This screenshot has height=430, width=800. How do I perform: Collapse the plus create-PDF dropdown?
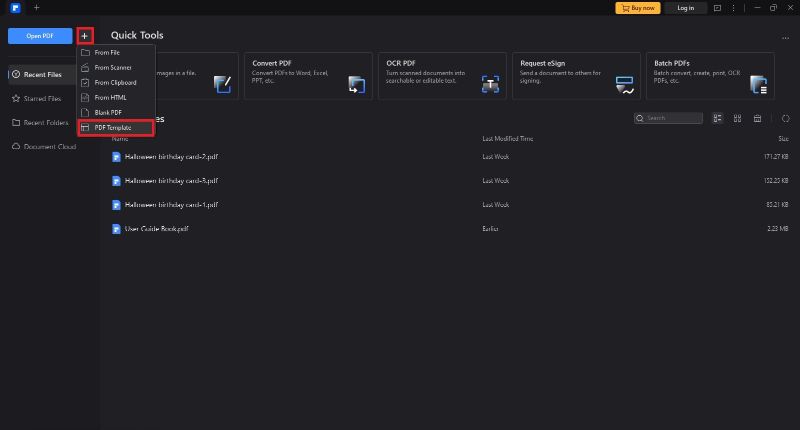85,36
